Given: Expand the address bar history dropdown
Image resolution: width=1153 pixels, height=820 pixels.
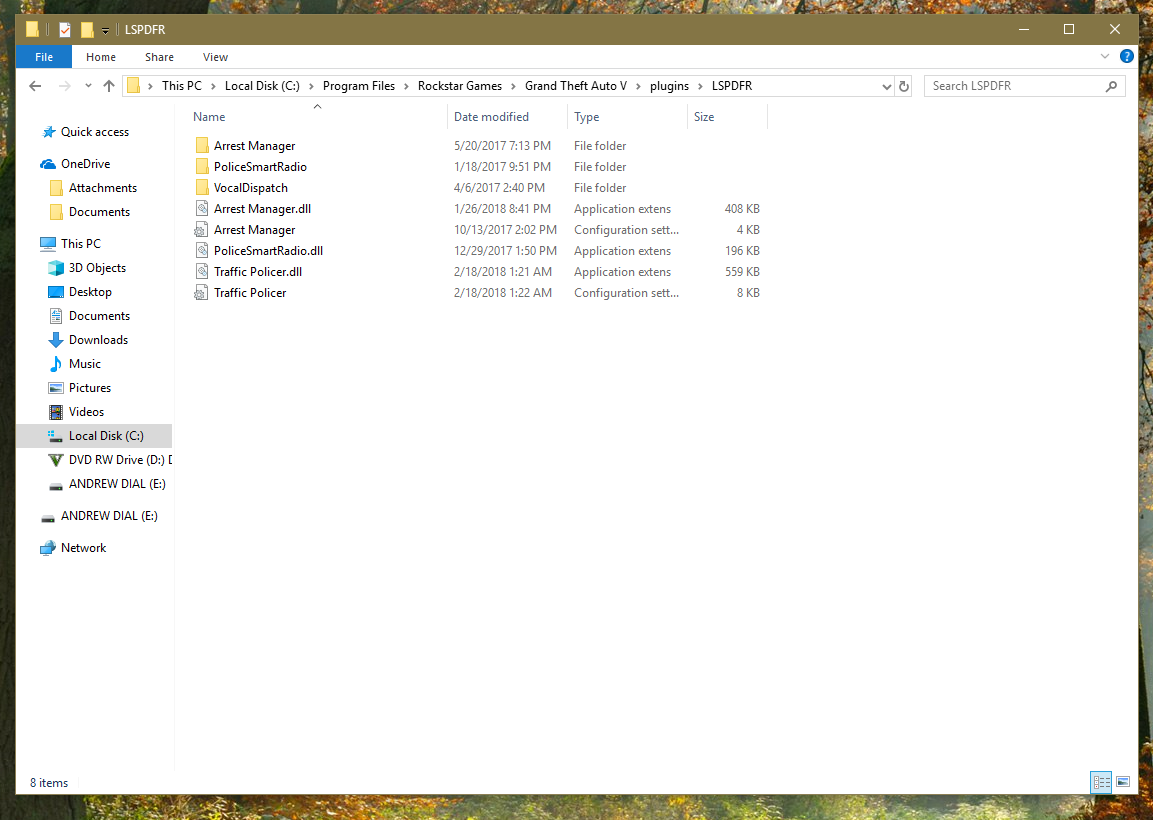Looking at the screenshot, I should point(886,86).
